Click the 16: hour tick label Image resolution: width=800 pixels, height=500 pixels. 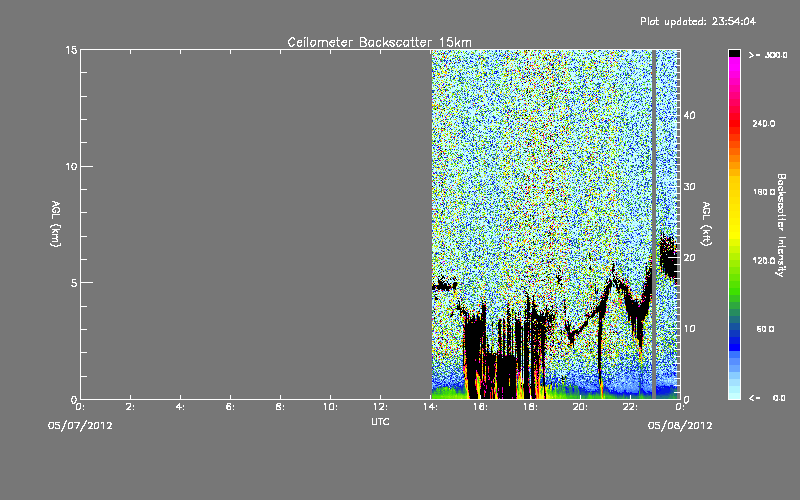(480, 407)
